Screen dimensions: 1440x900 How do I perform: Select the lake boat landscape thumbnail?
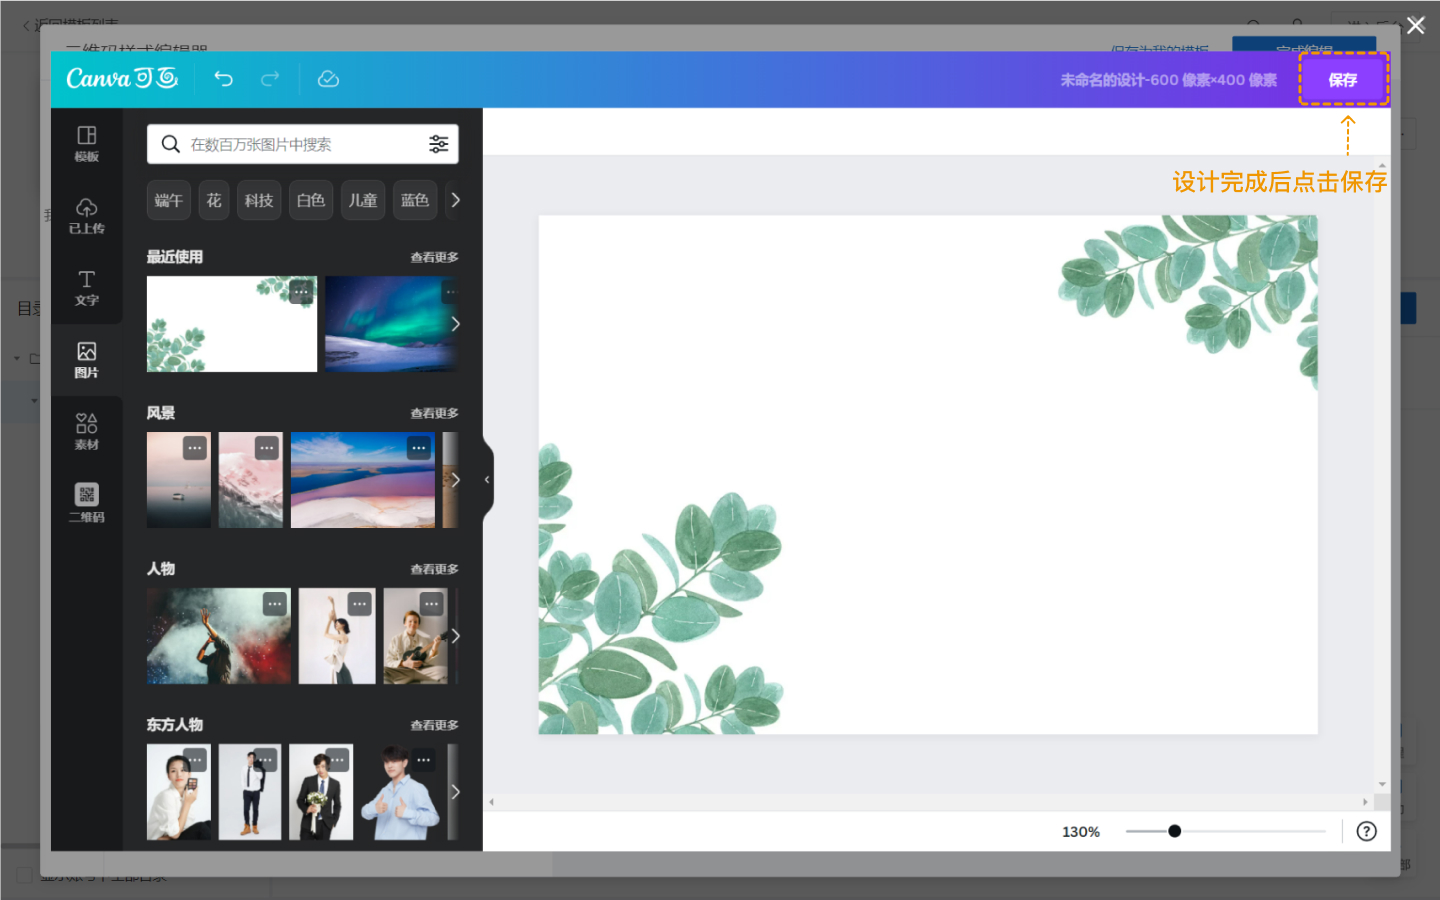(x=179, y=480)
